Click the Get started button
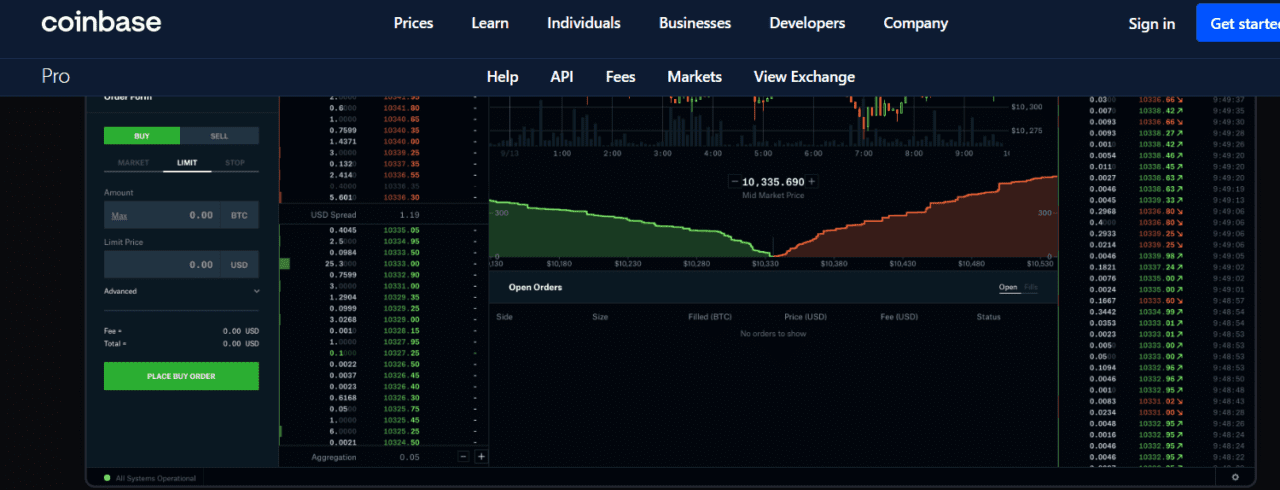Image resolution: width=1280 pixels, height=490 pixels. pos(1238,23)
